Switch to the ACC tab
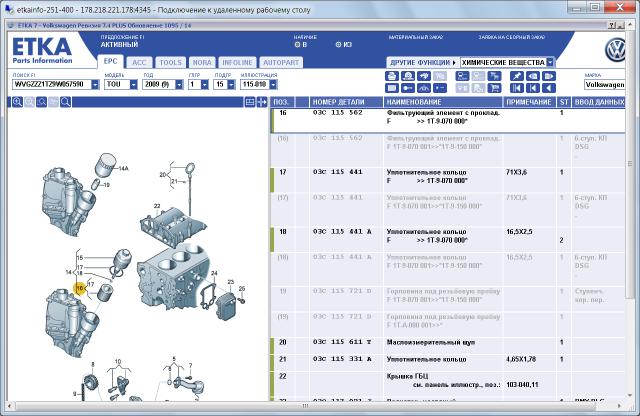The width and height of the screenshot is (640, 416). (x=139, y=62)
